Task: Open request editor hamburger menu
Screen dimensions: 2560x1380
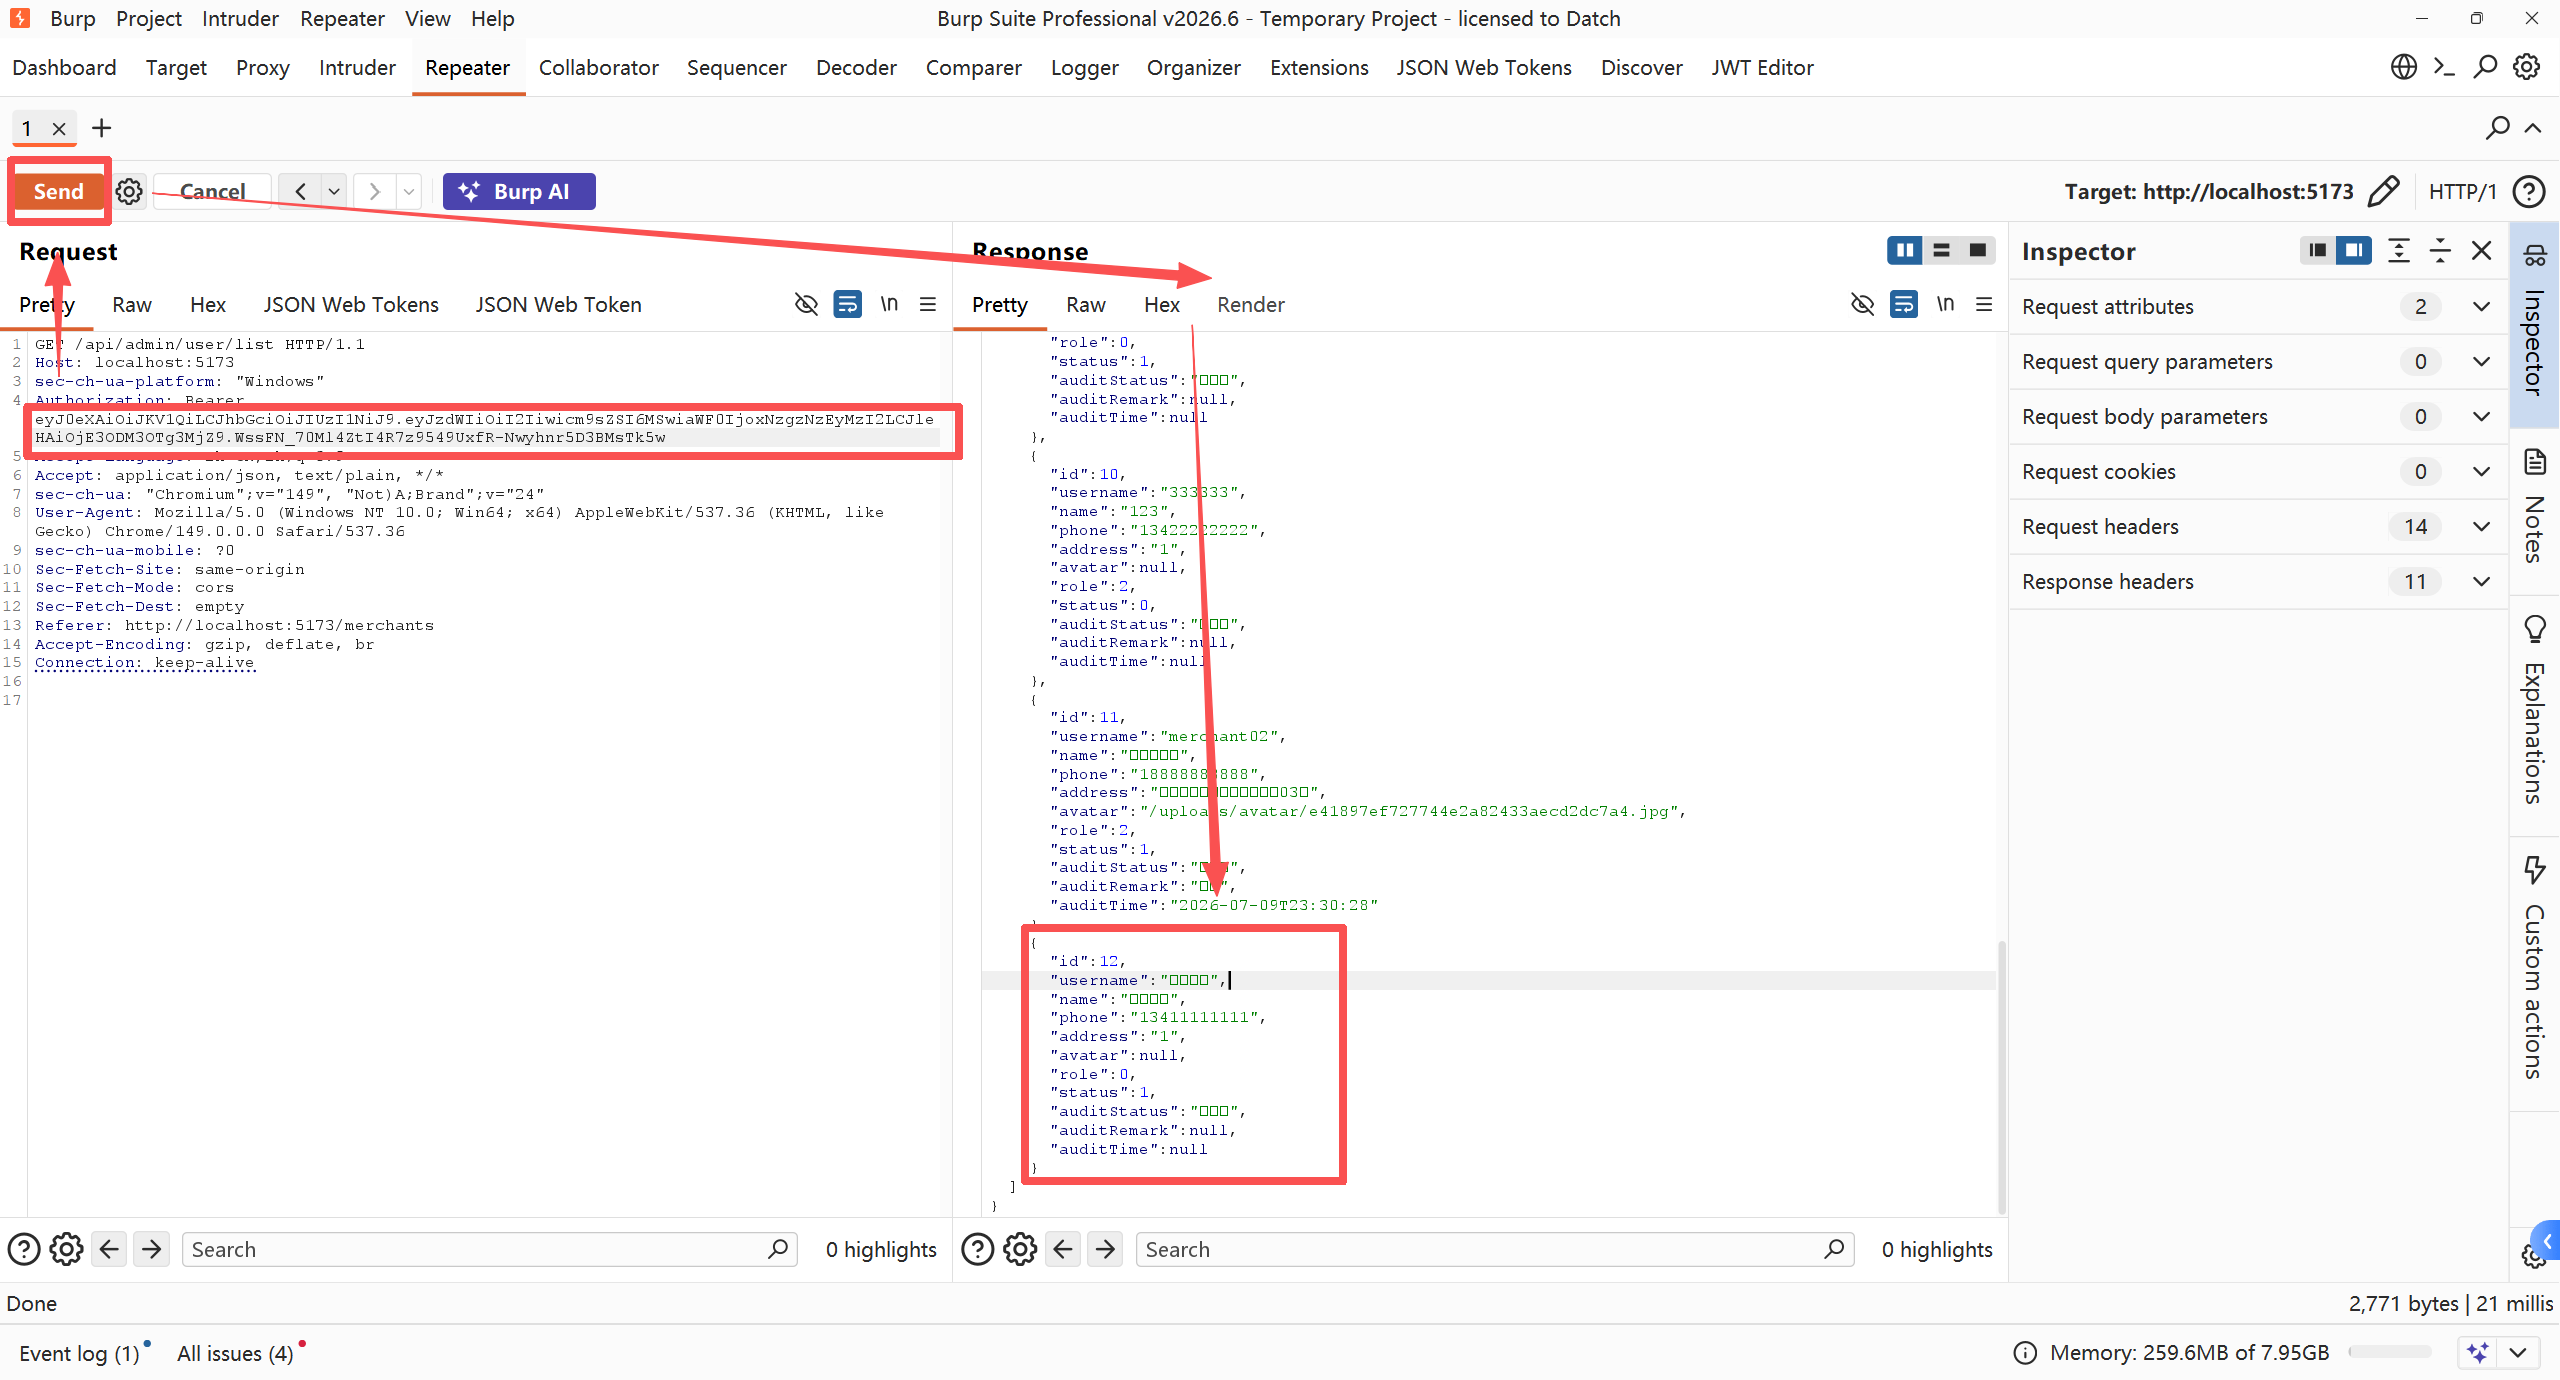Action: 928,303
